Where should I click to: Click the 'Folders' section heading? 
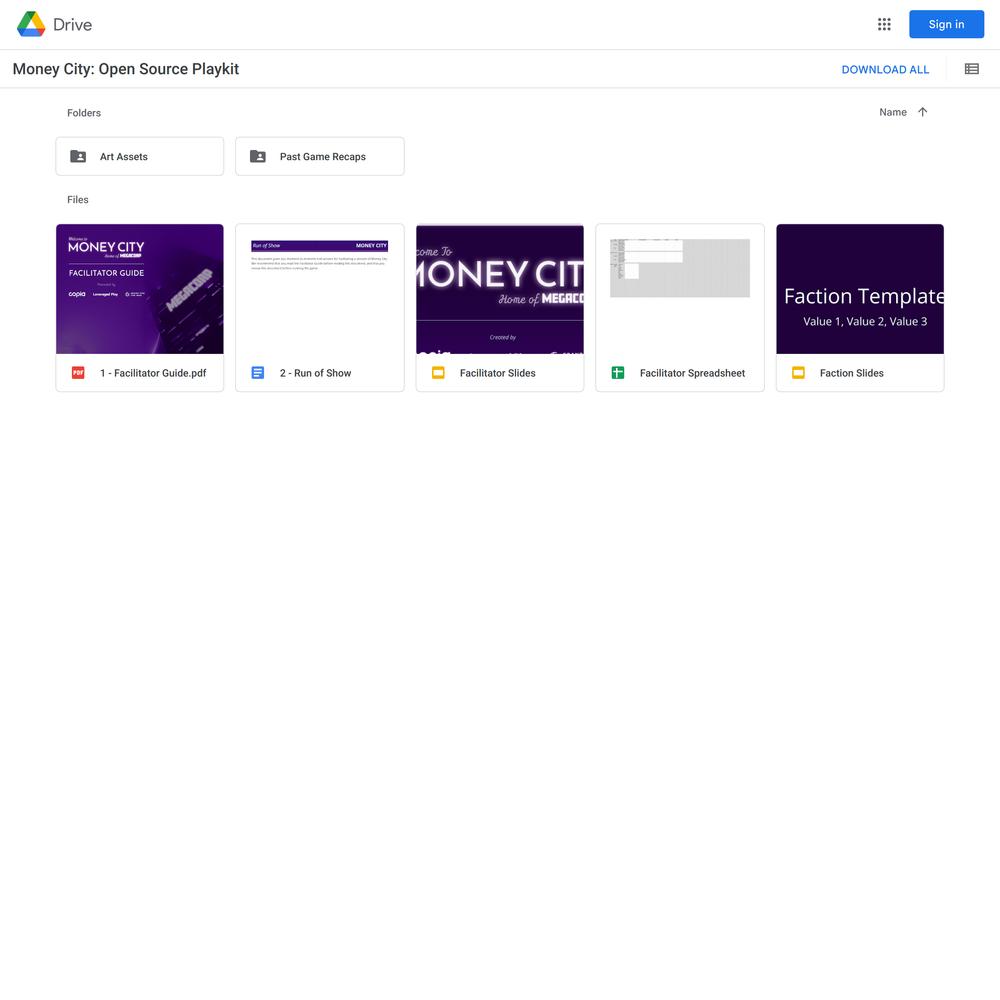coord(84,113)
